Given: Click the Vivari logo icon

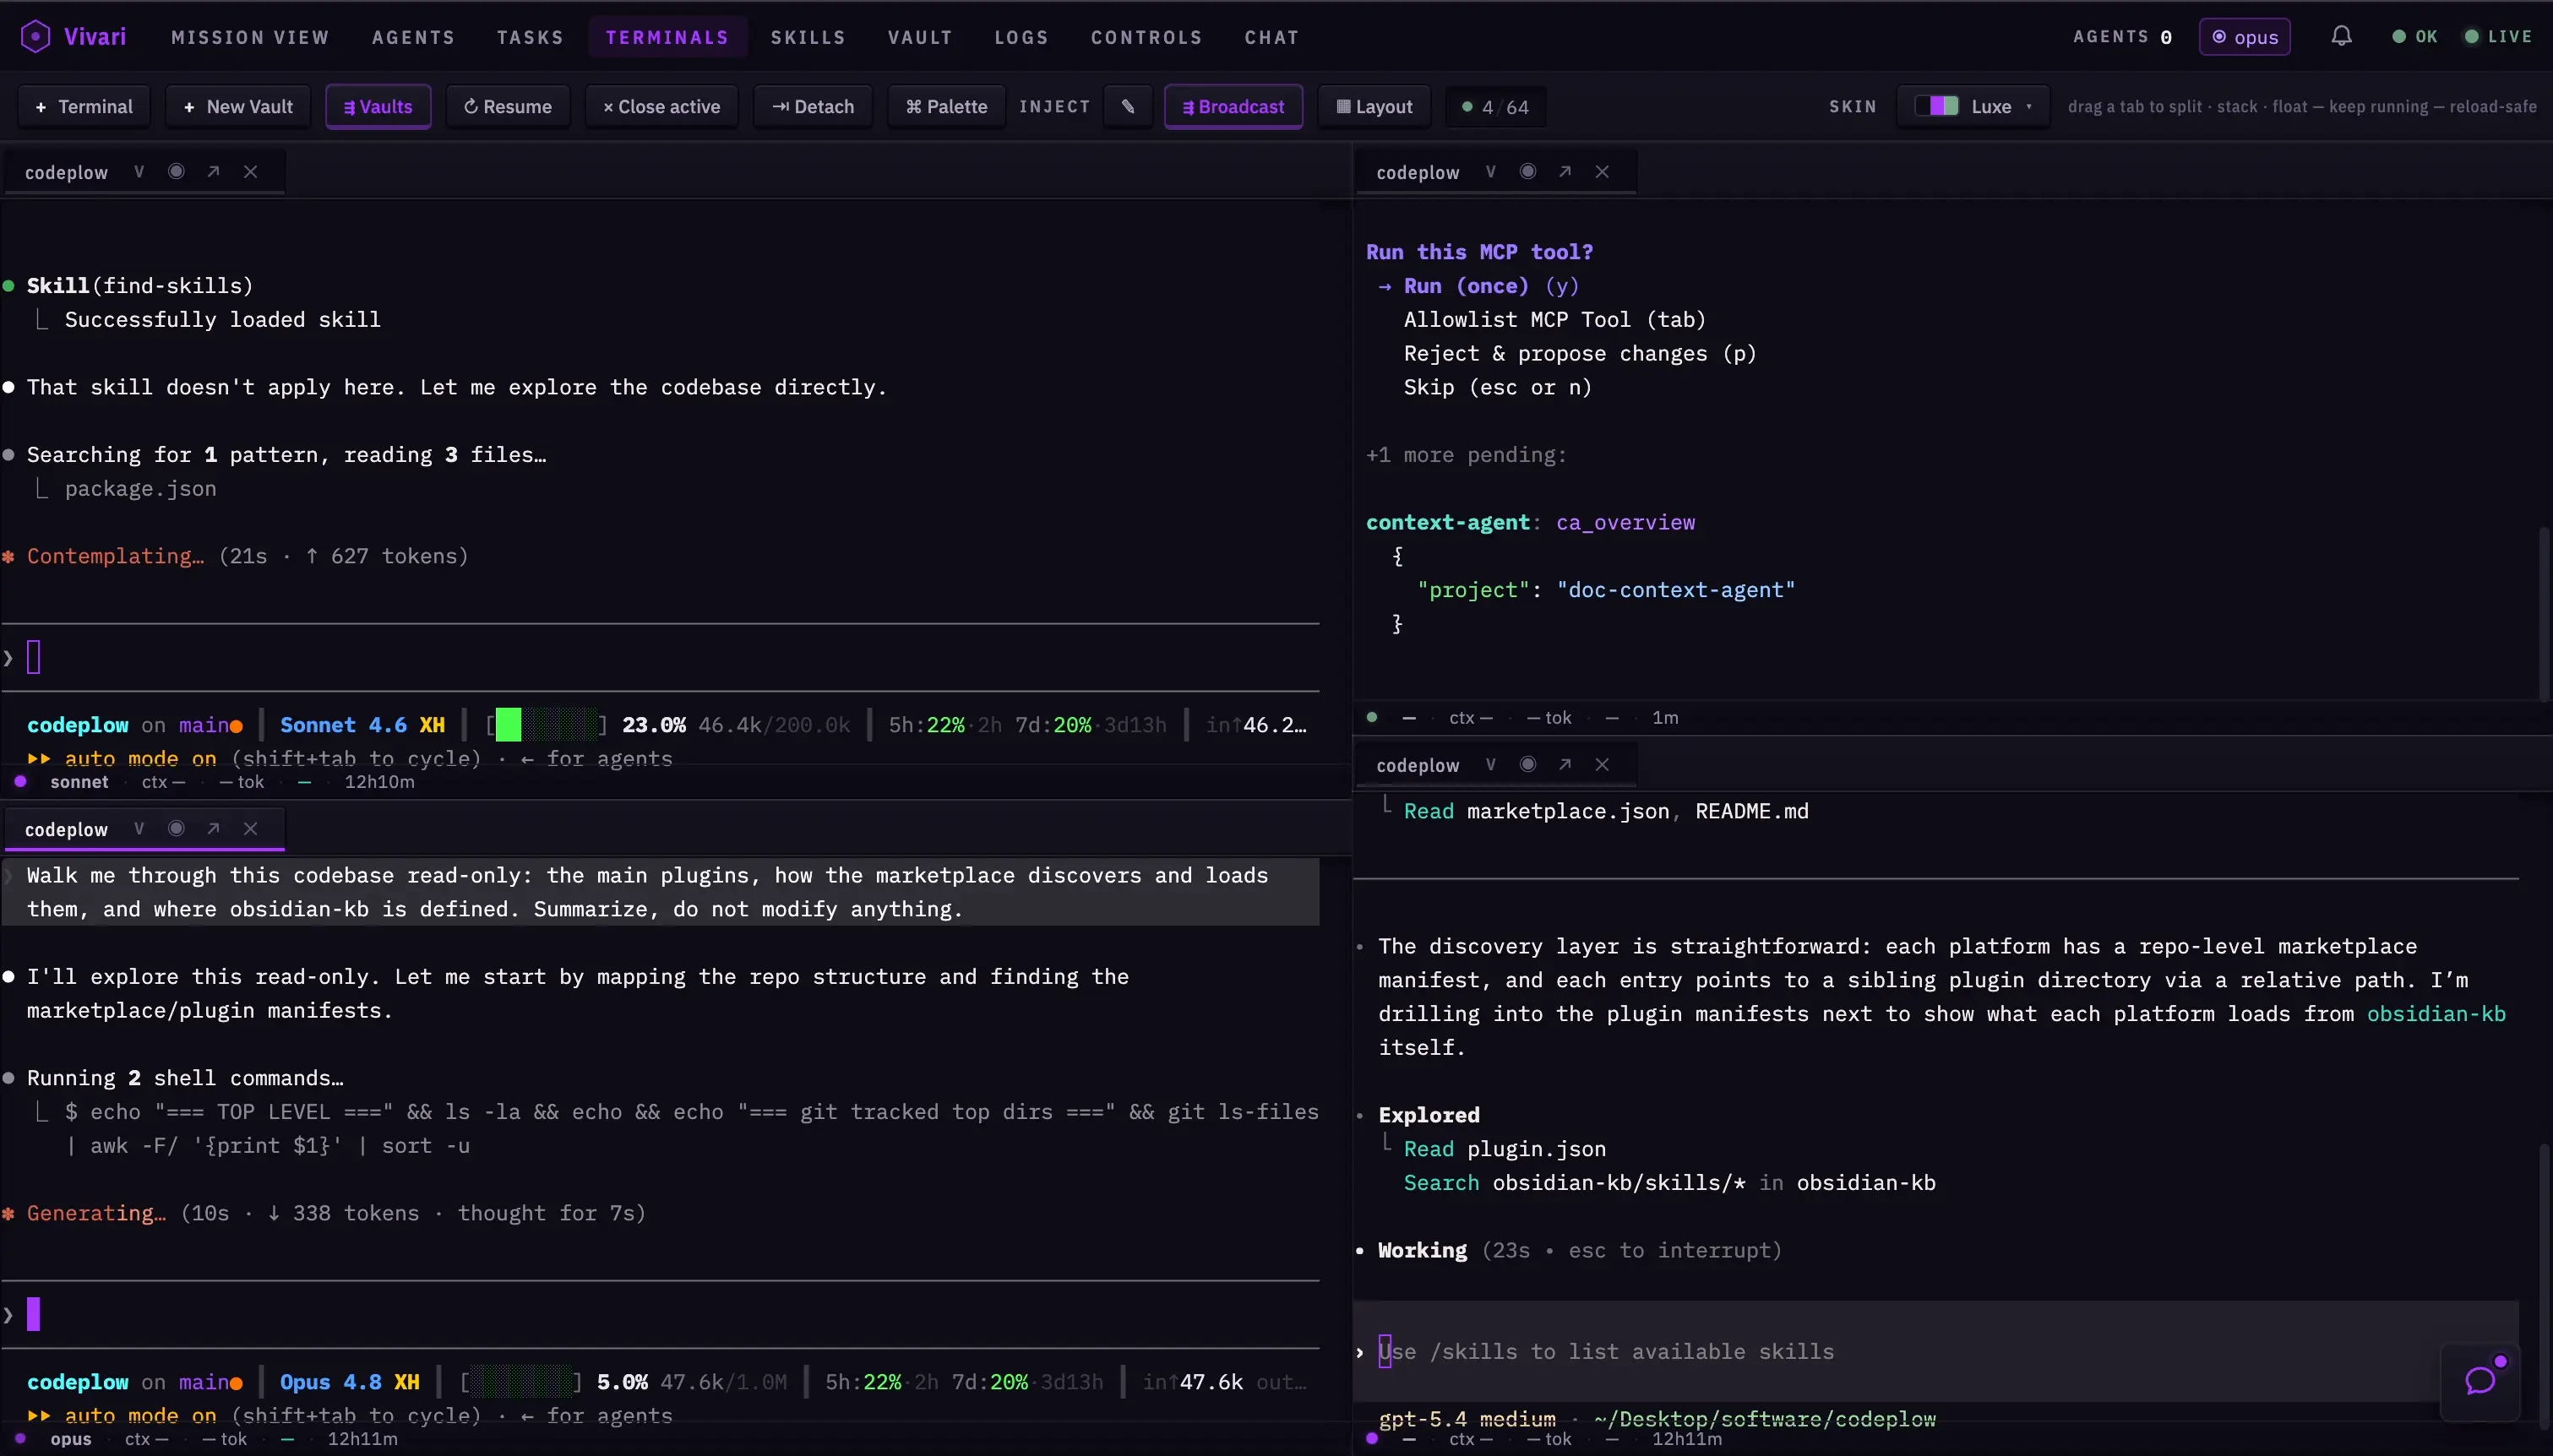Looking at the screenshot, I should (x=35, y=37).
